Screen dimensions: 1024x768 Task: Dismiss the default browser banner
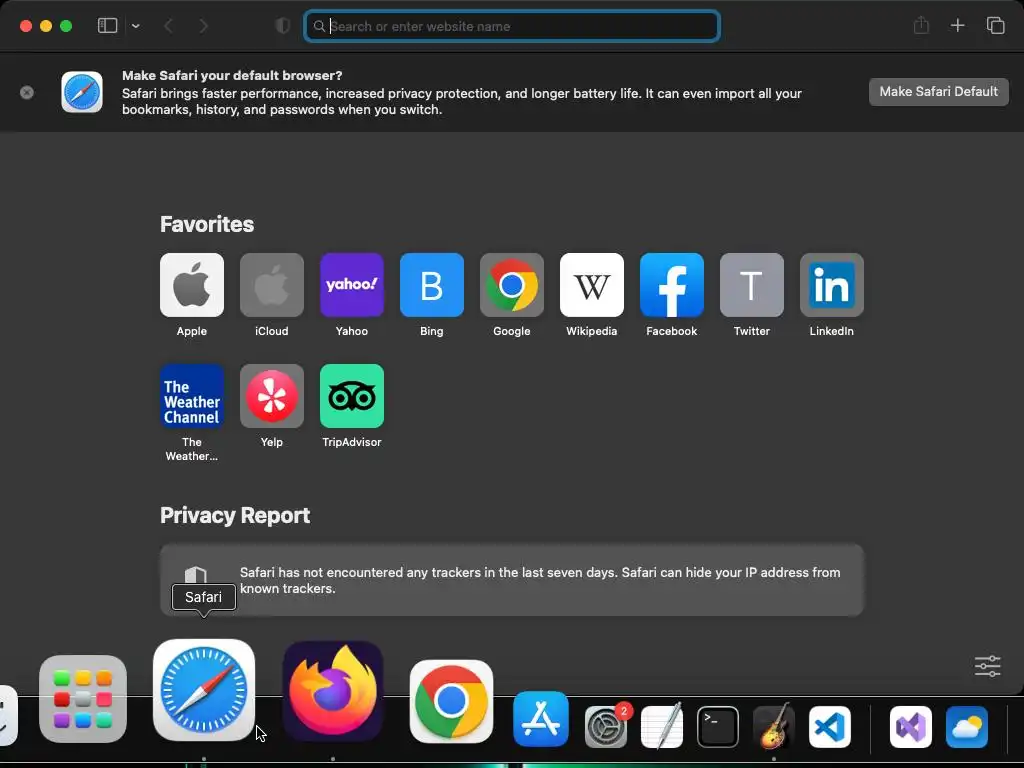(x=27, y=92)
